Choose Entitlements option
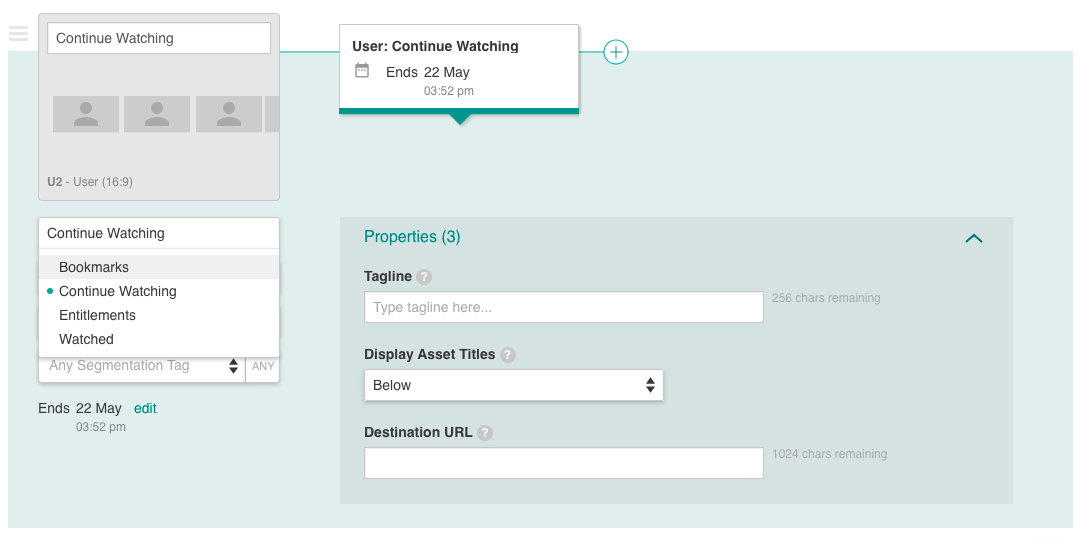 tap(159, 315)
